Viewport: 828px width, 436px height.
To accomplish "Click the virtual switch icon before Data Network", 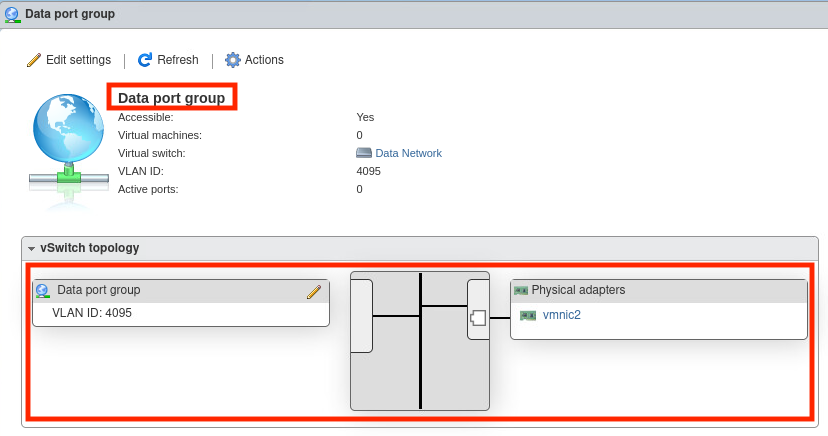I will [364, 153].
